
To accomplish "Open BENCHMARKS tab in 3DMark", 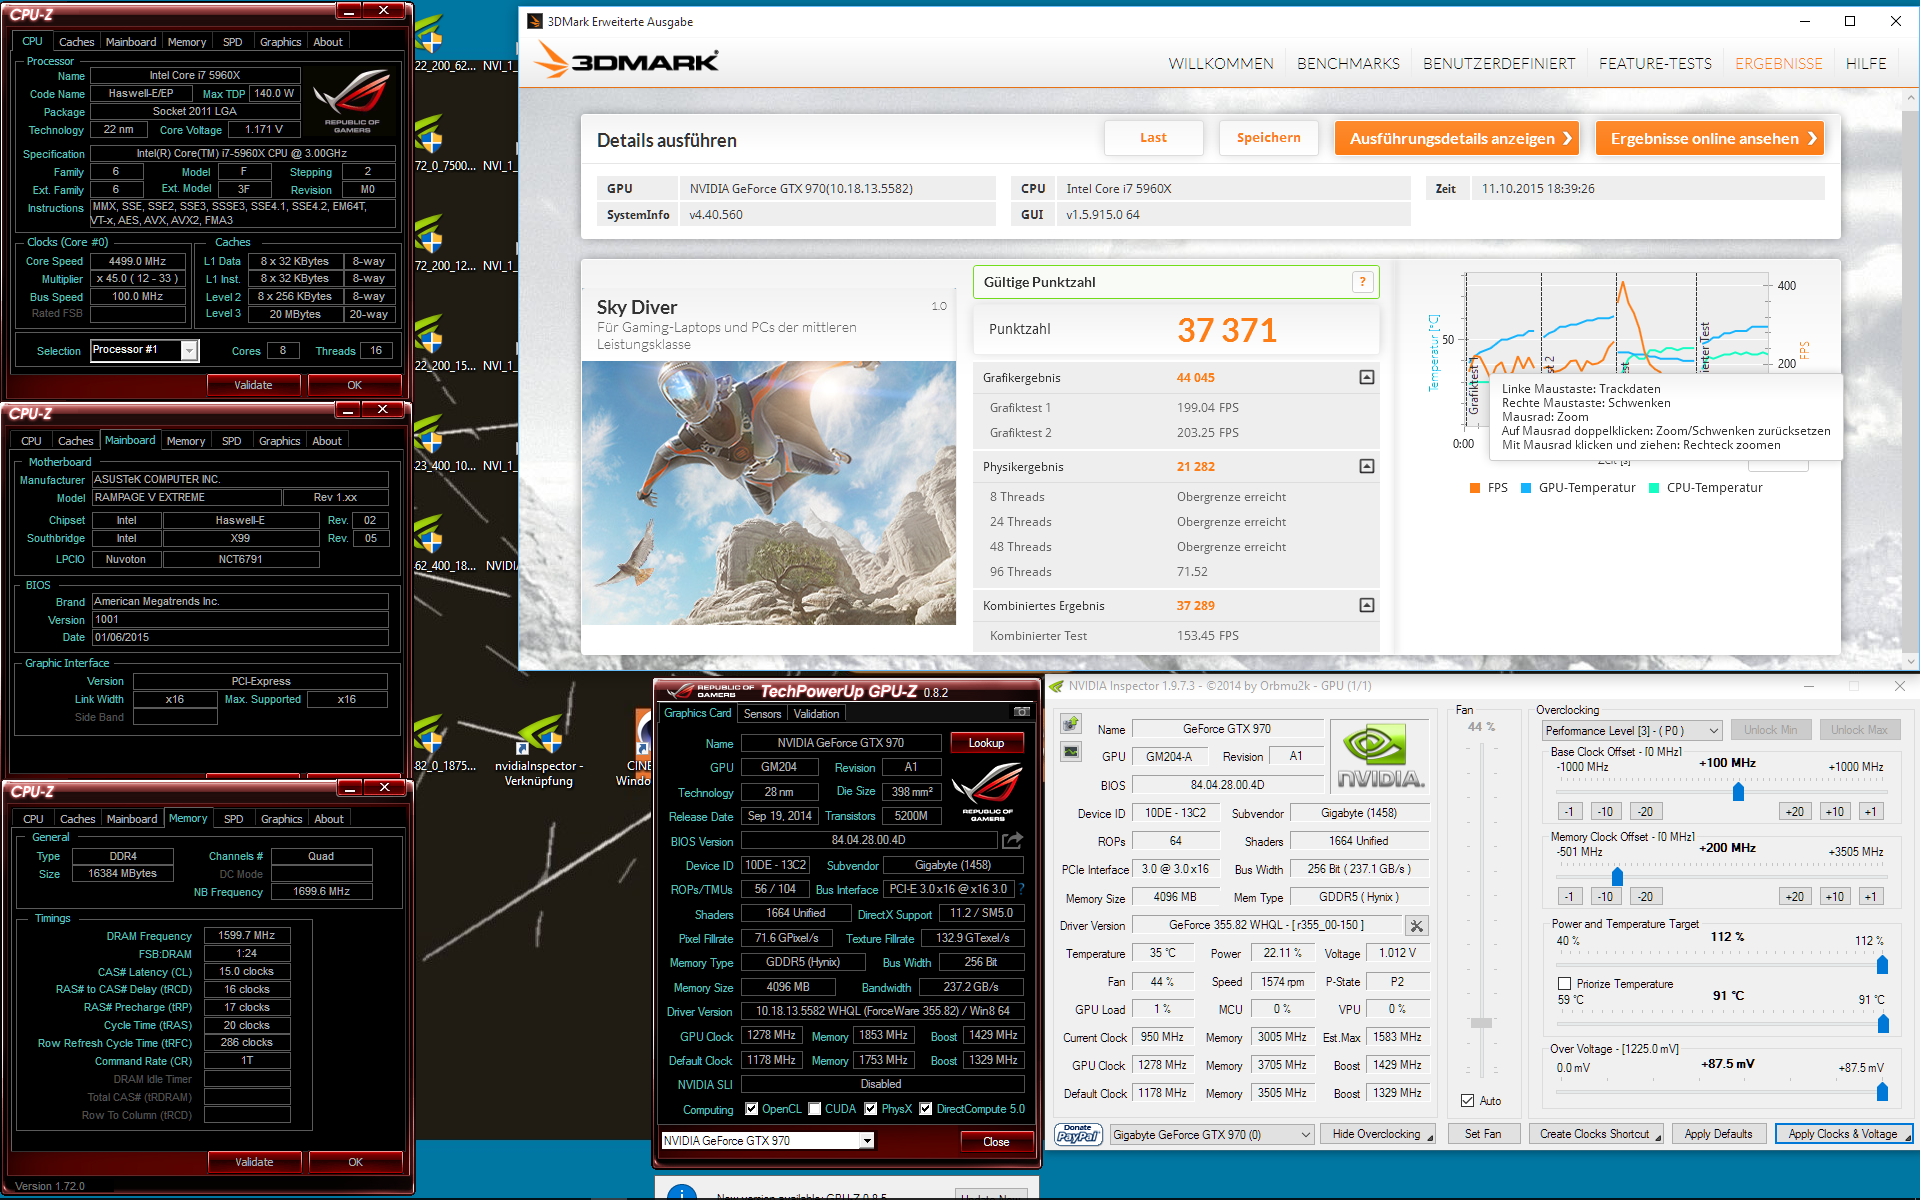I will [1348, 63].
